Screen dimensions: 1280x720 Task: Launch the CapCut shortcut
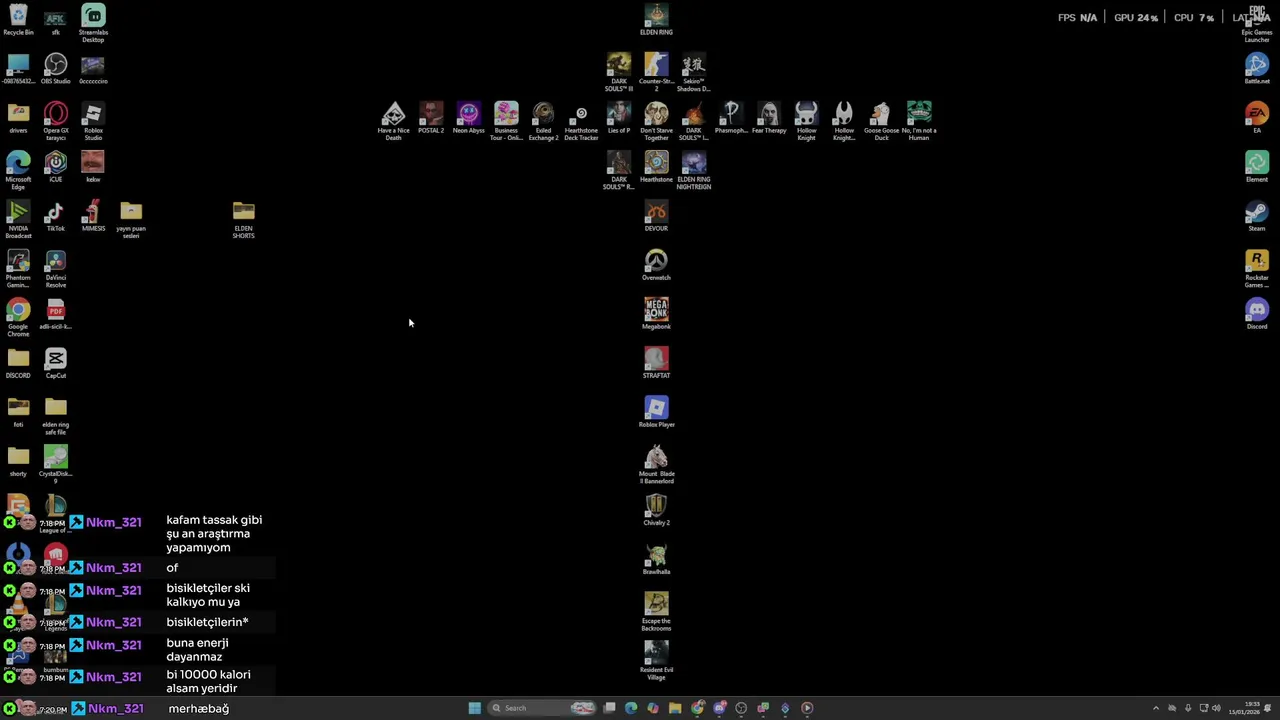pos(55,363)
